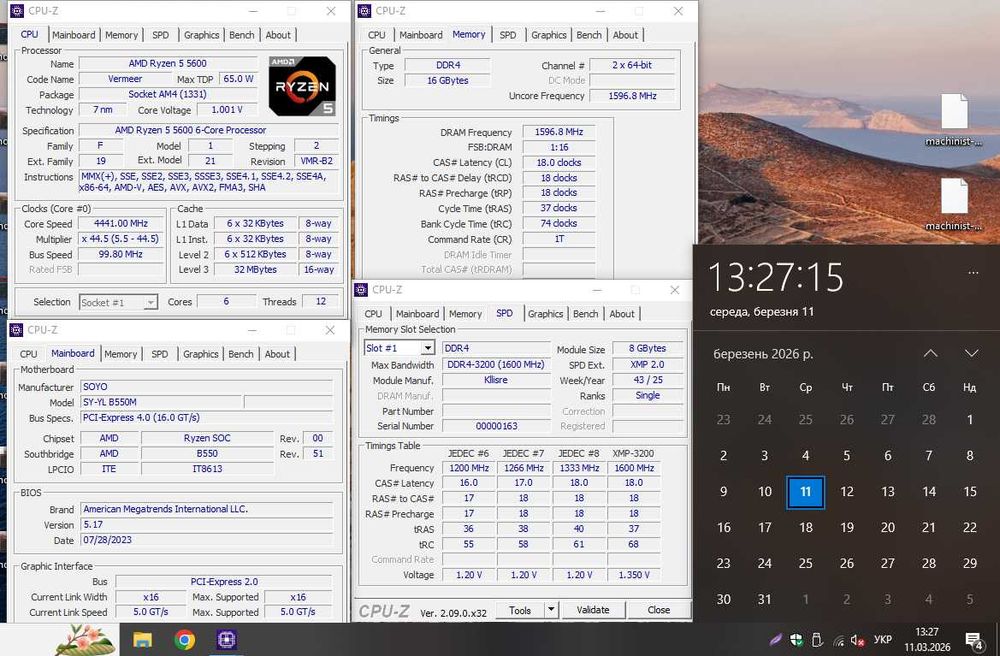Viewport: 1000px width, 656px height.
Task: Select date 31 in the calendar
Action: 764,599
